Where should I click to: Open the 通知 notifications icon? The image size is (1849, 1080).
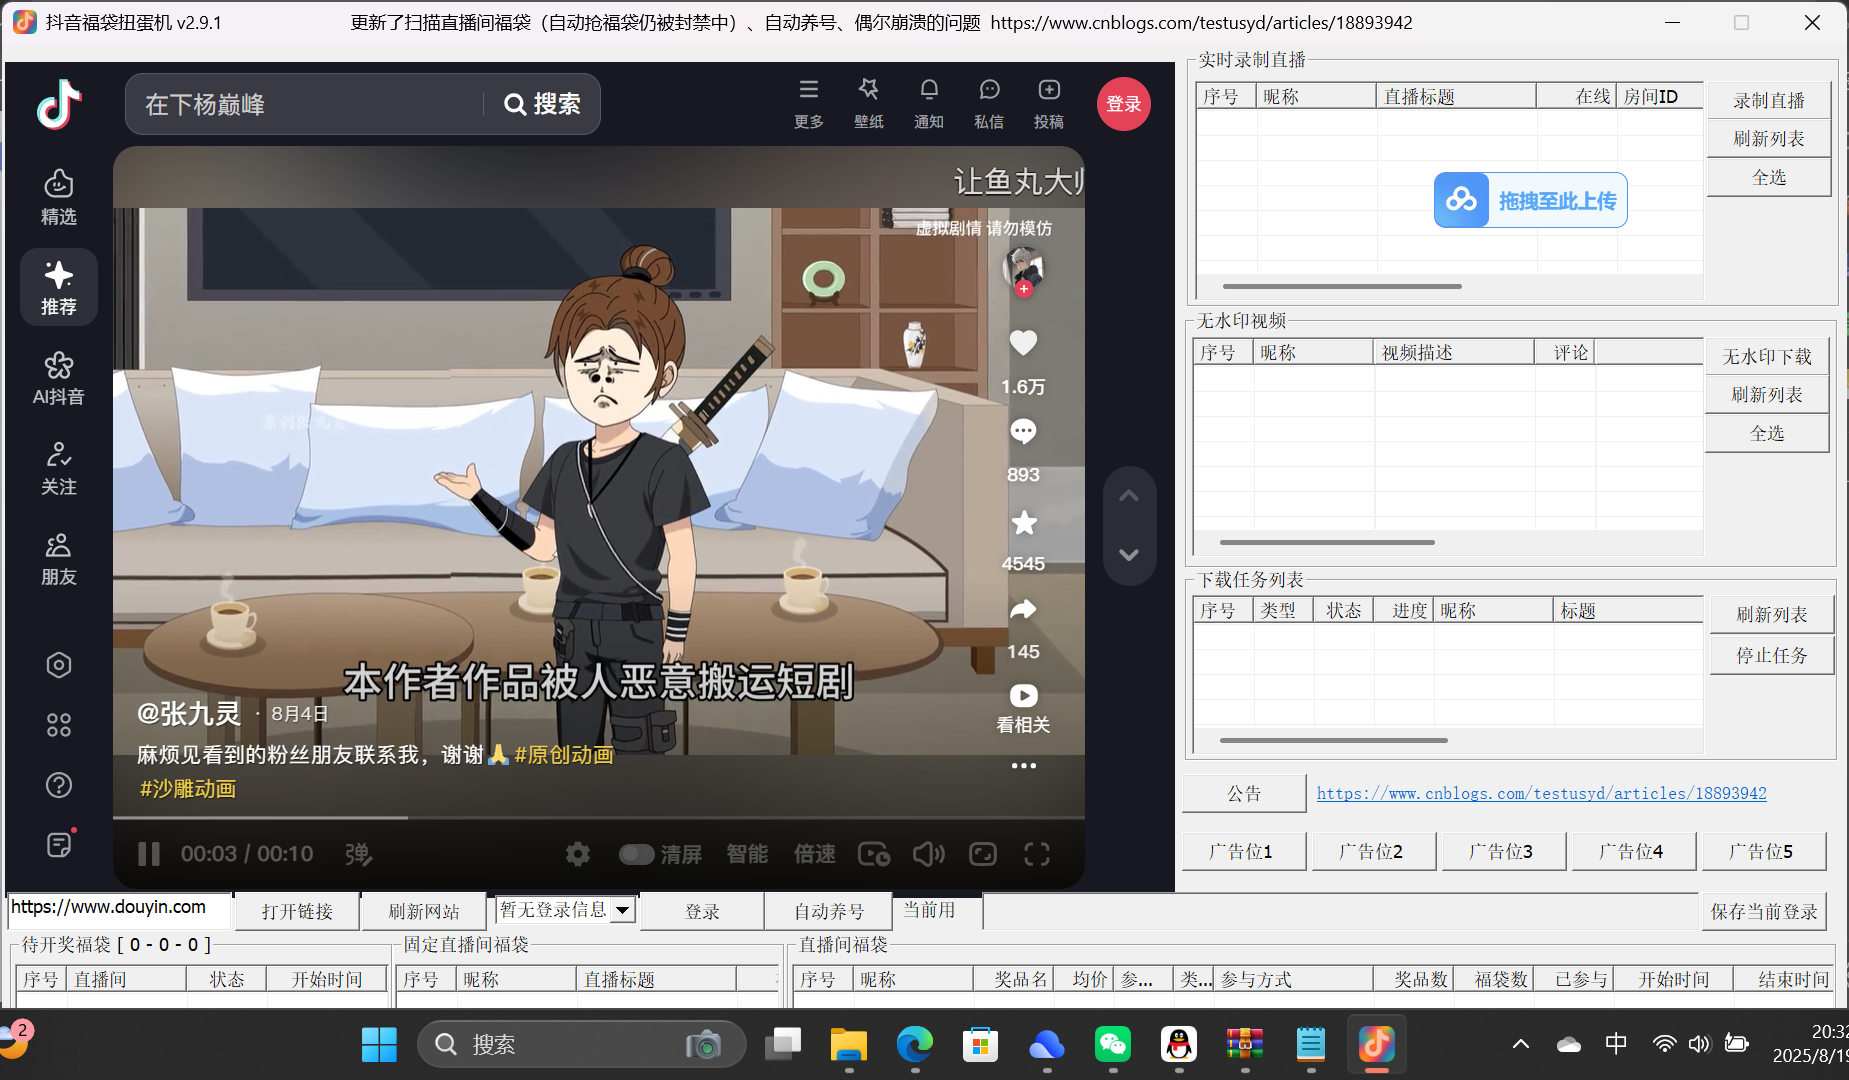tap(928, 103)
